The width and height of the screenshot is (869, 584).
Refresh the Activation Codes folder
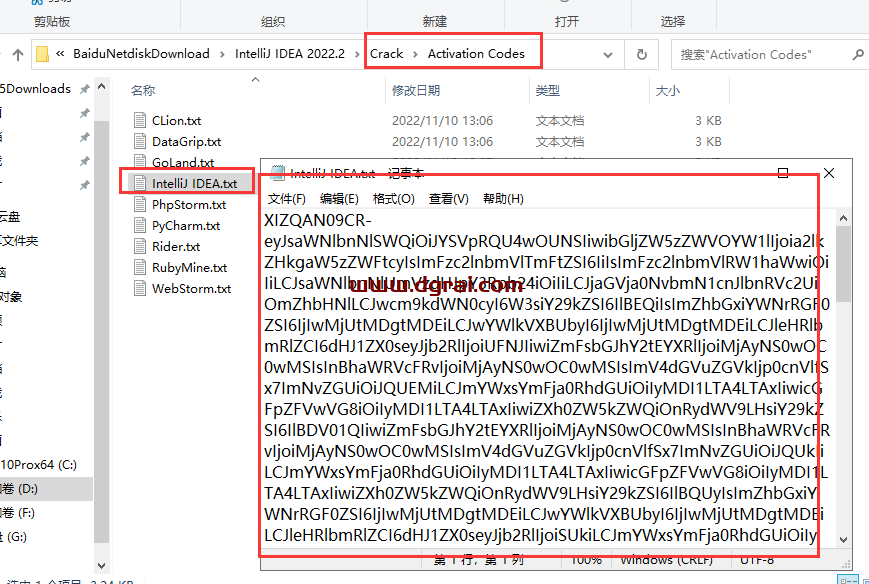point(642,54)
